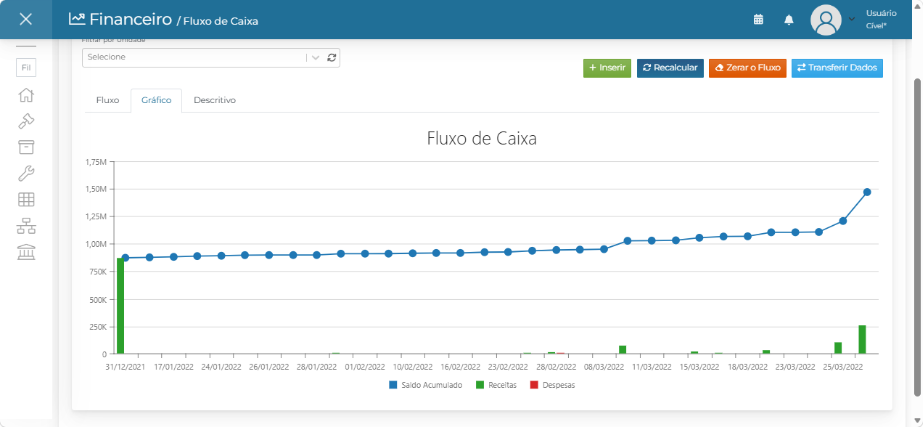
Task: Open the gavel icon in sidebar
Action: point(26,121)
